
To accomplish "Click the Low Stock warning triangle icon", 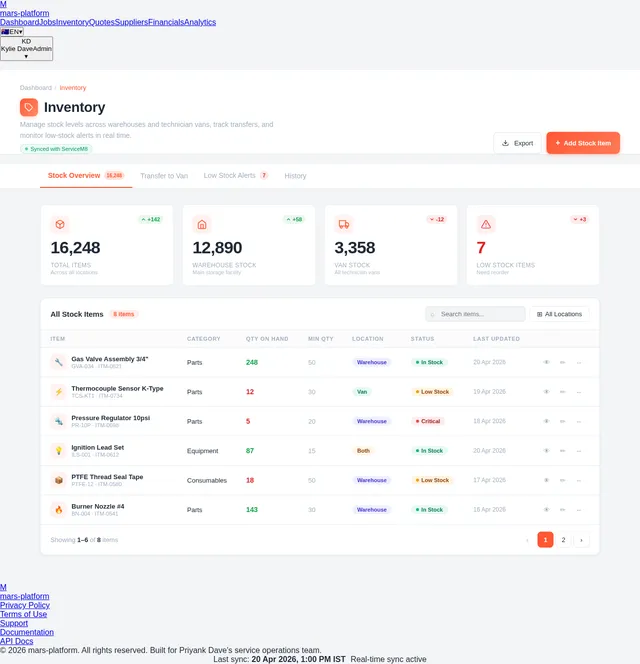I will tap(486, 224).
